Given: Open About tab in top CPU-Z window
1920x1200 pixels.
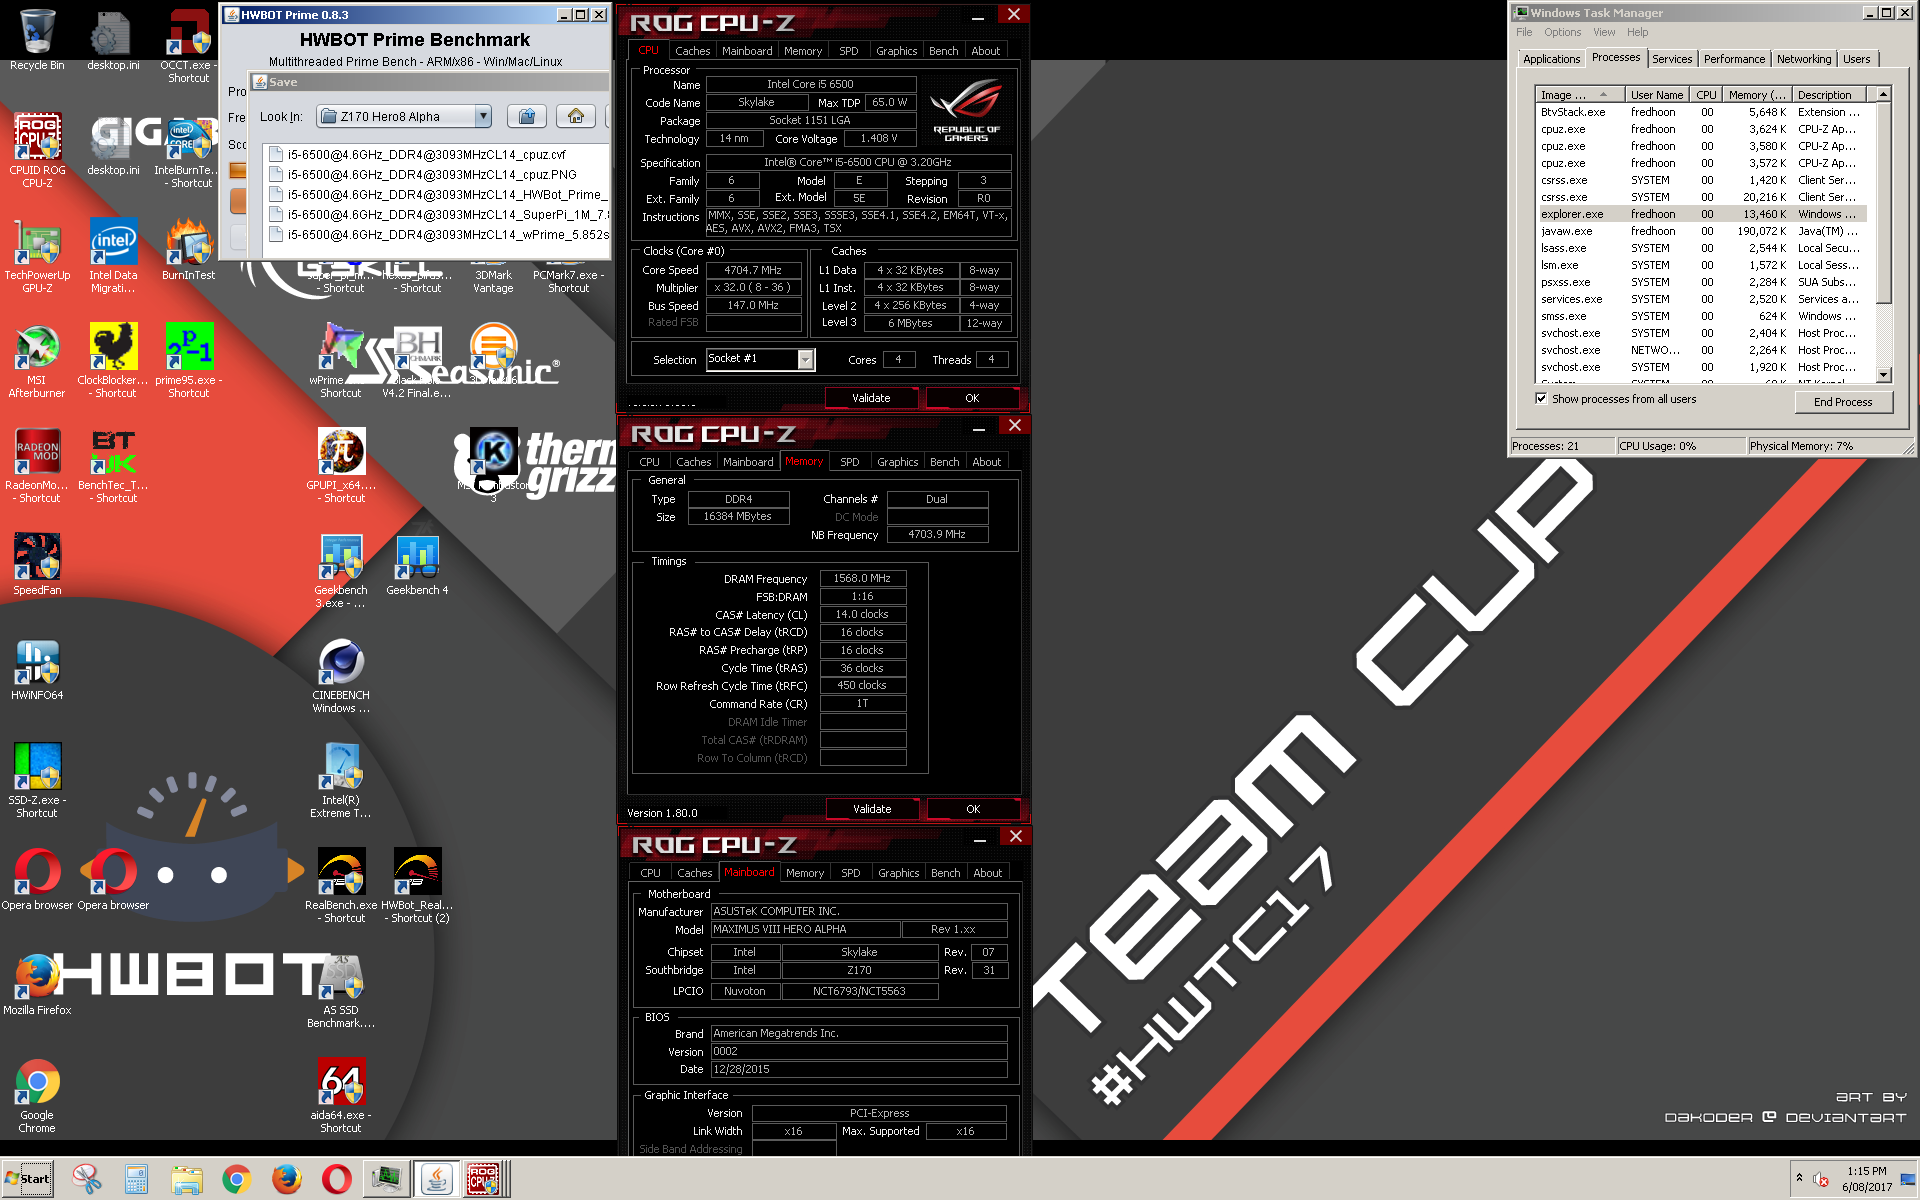Looking at the screenshot, I should (x=985, y=51).
